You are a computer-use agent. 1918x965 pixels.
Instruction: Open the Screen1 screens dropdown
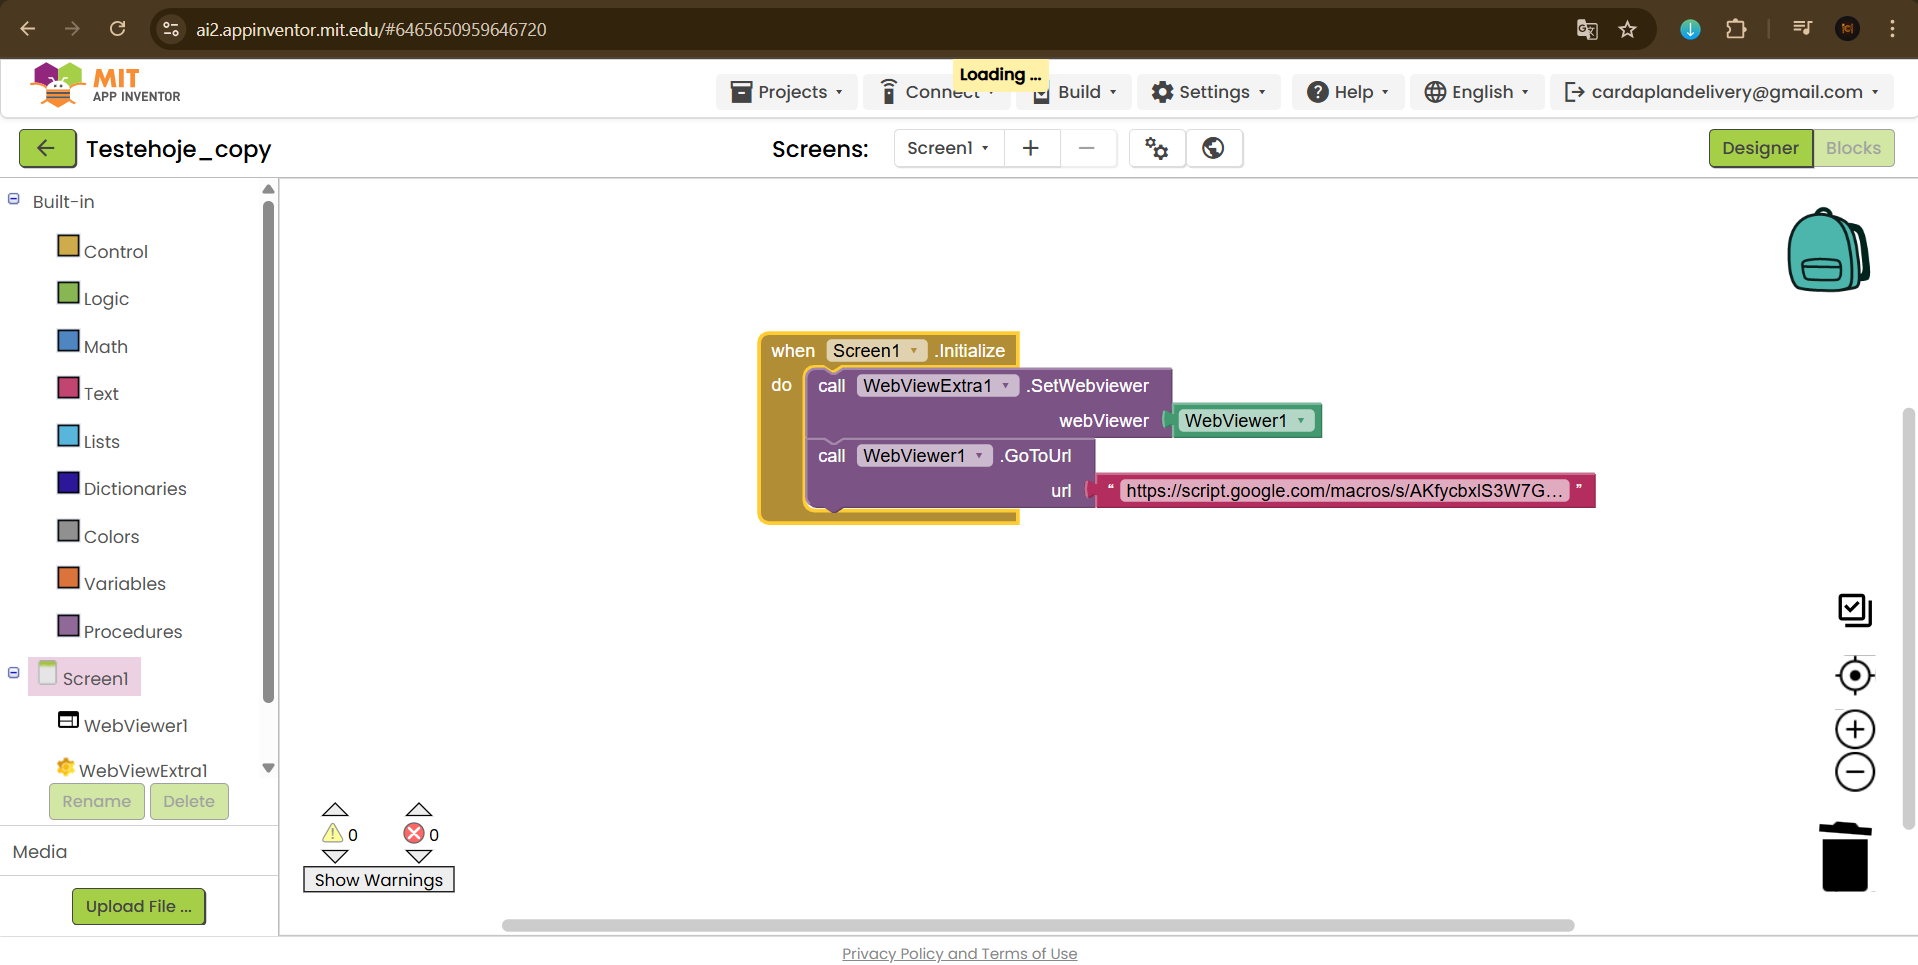[947, 149]
